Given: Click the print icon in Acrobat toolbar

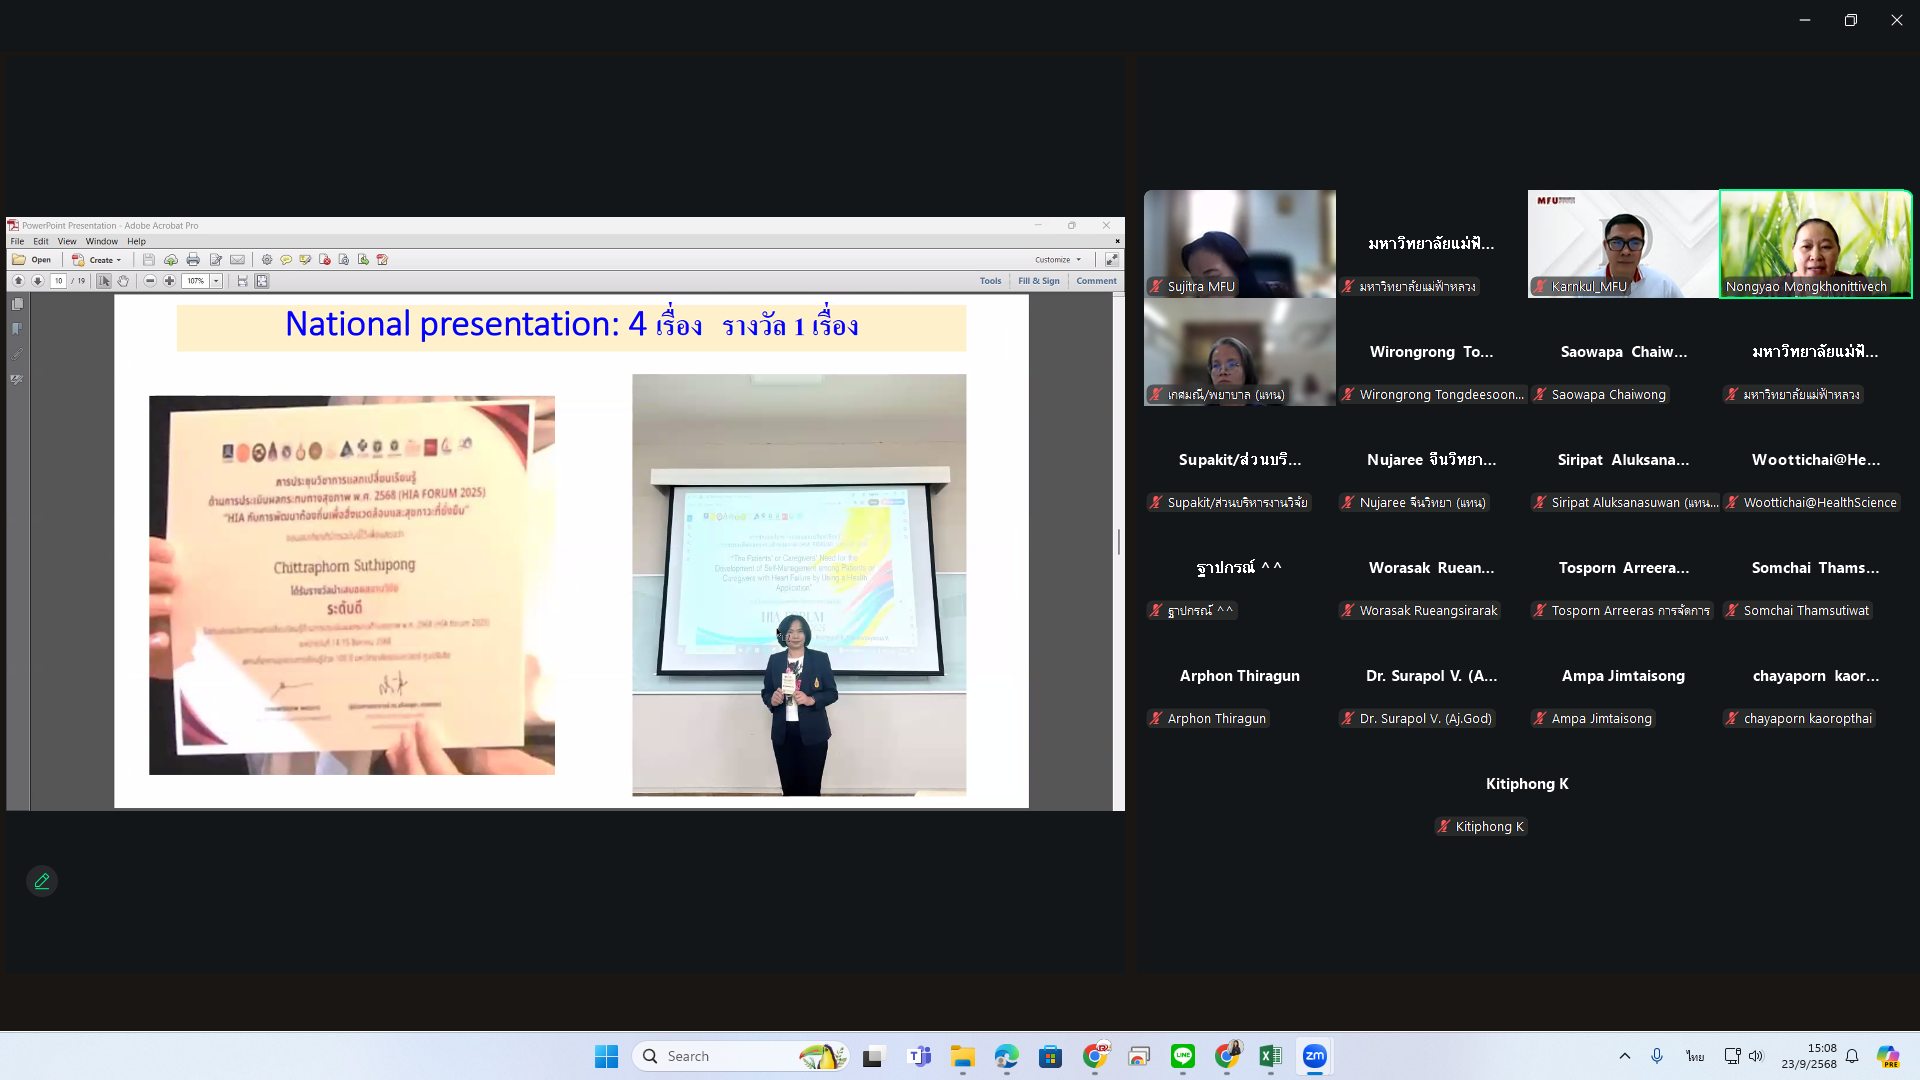Looking at the screenshot, I should (x=193, y=260).
